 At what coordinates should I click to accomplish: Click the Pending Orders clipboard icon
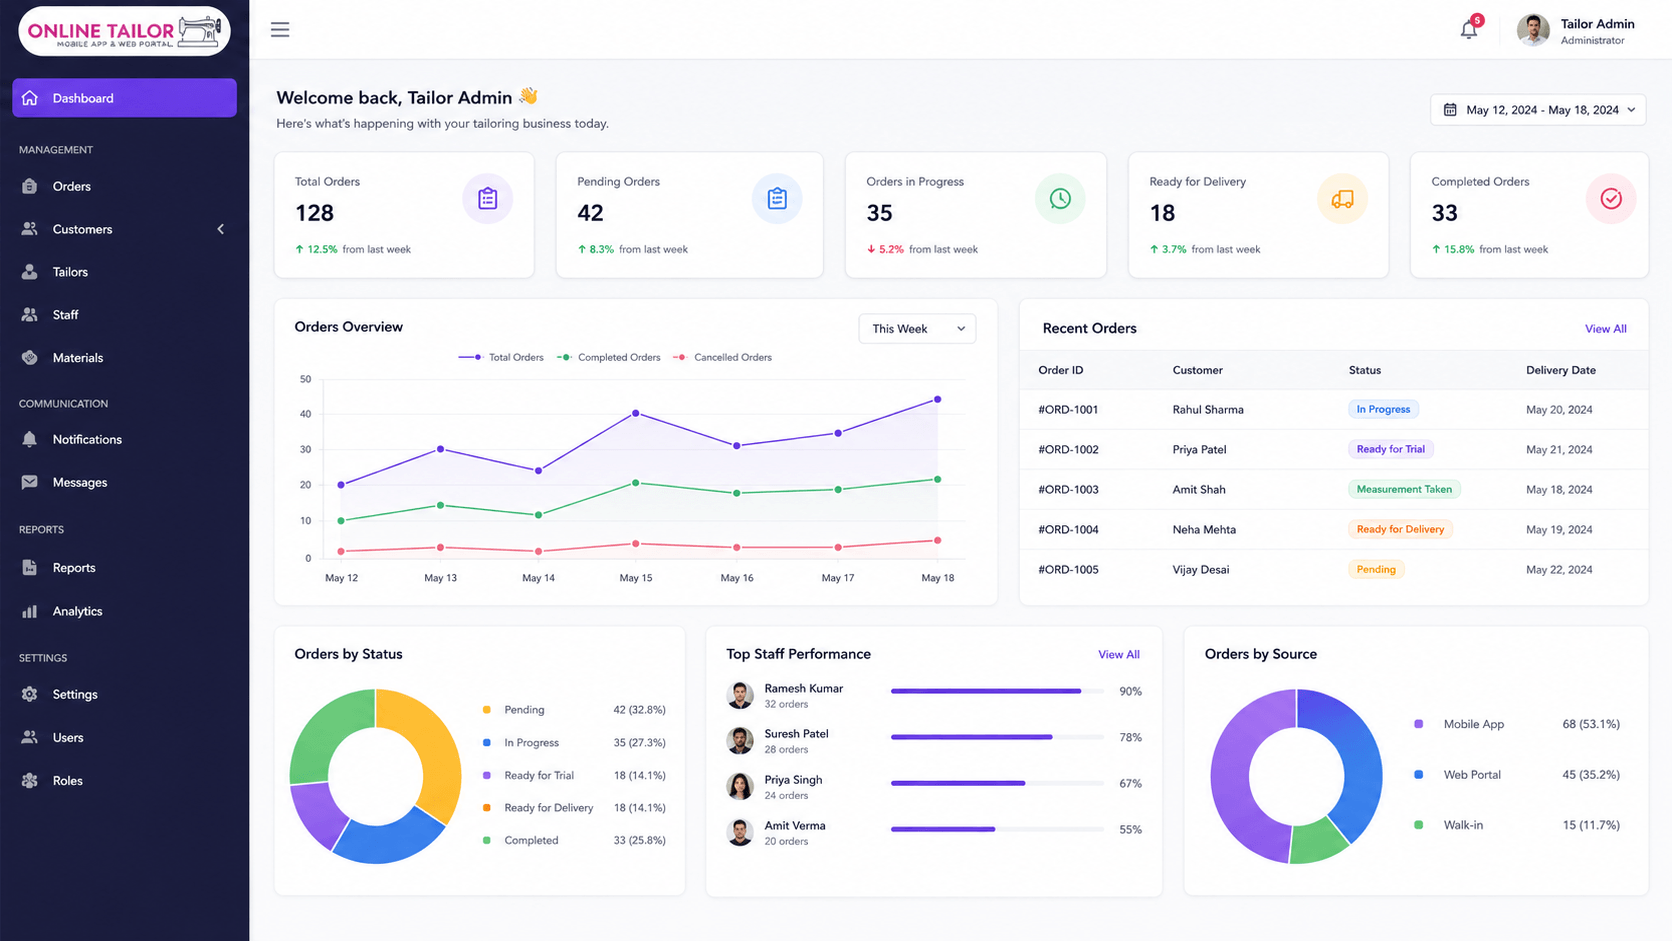(x=777, y=199)
